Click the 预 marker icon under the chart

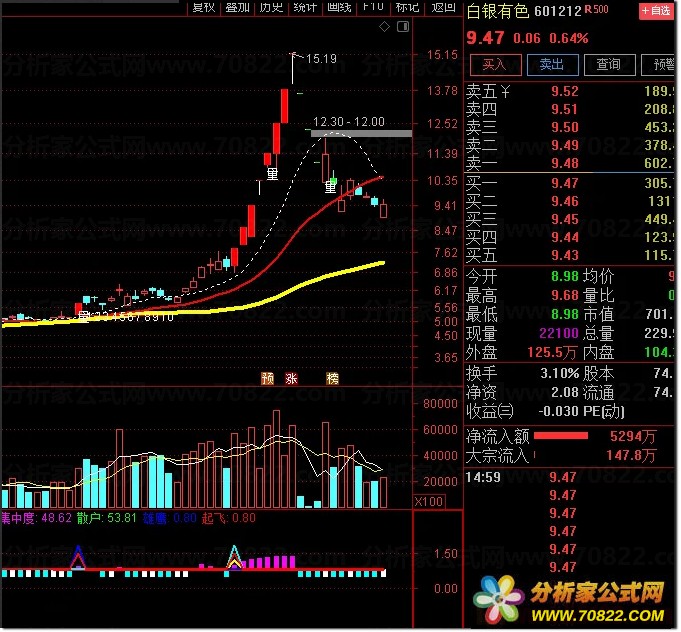(268, 379)
